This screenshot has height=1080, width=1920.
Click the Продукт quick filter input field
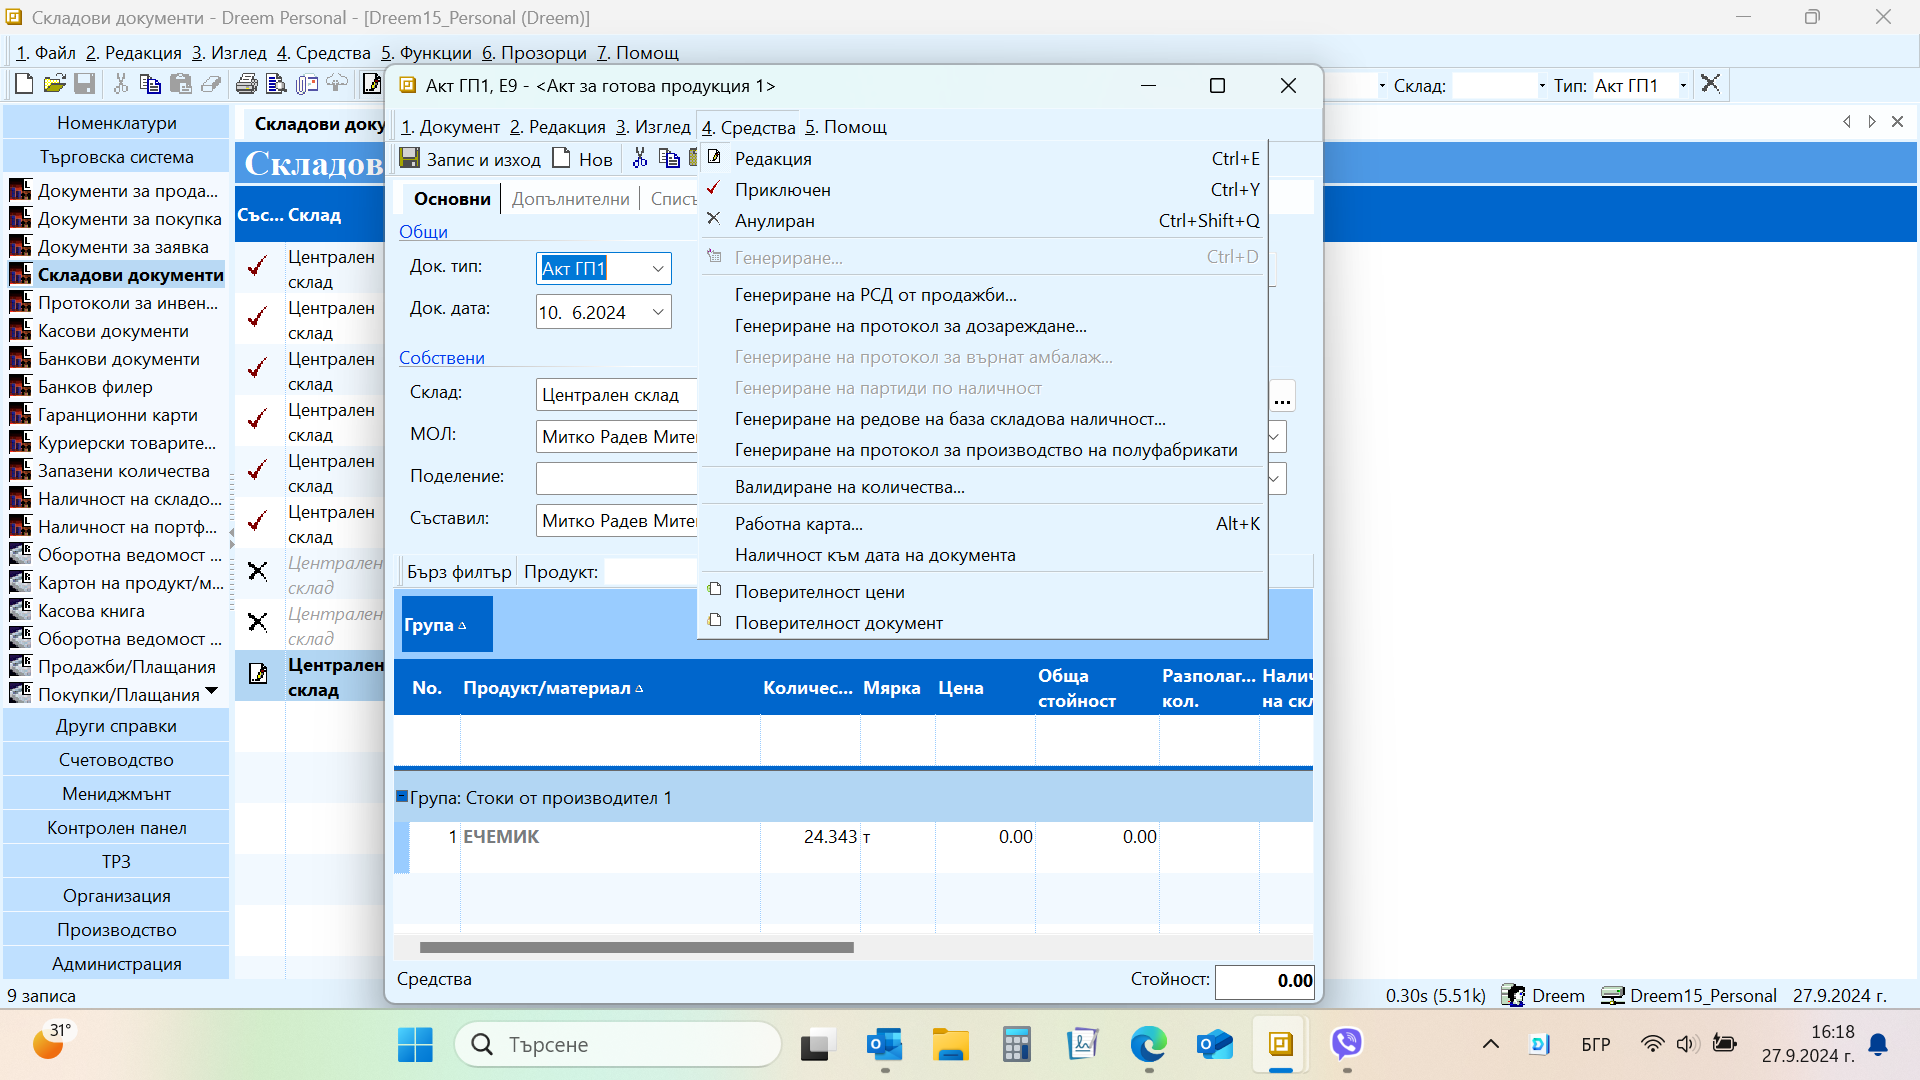(x=650, y=571)
